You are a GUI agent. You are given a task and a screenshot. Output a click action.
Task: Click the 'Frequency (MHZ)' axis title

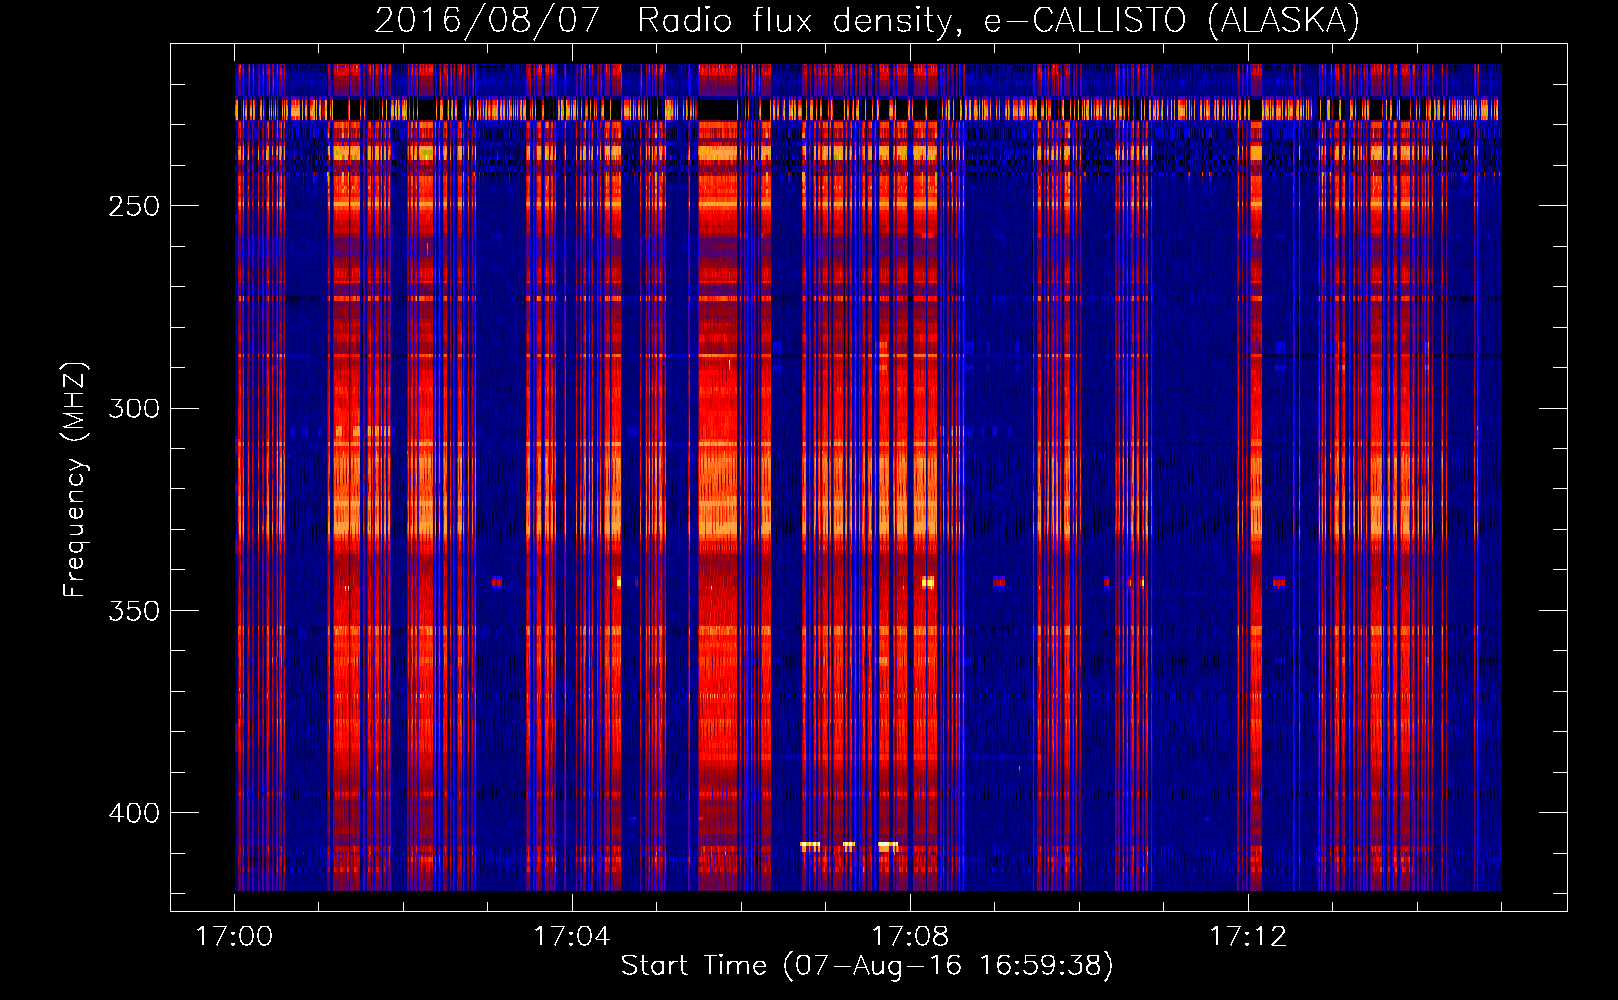tap(75, 479)
